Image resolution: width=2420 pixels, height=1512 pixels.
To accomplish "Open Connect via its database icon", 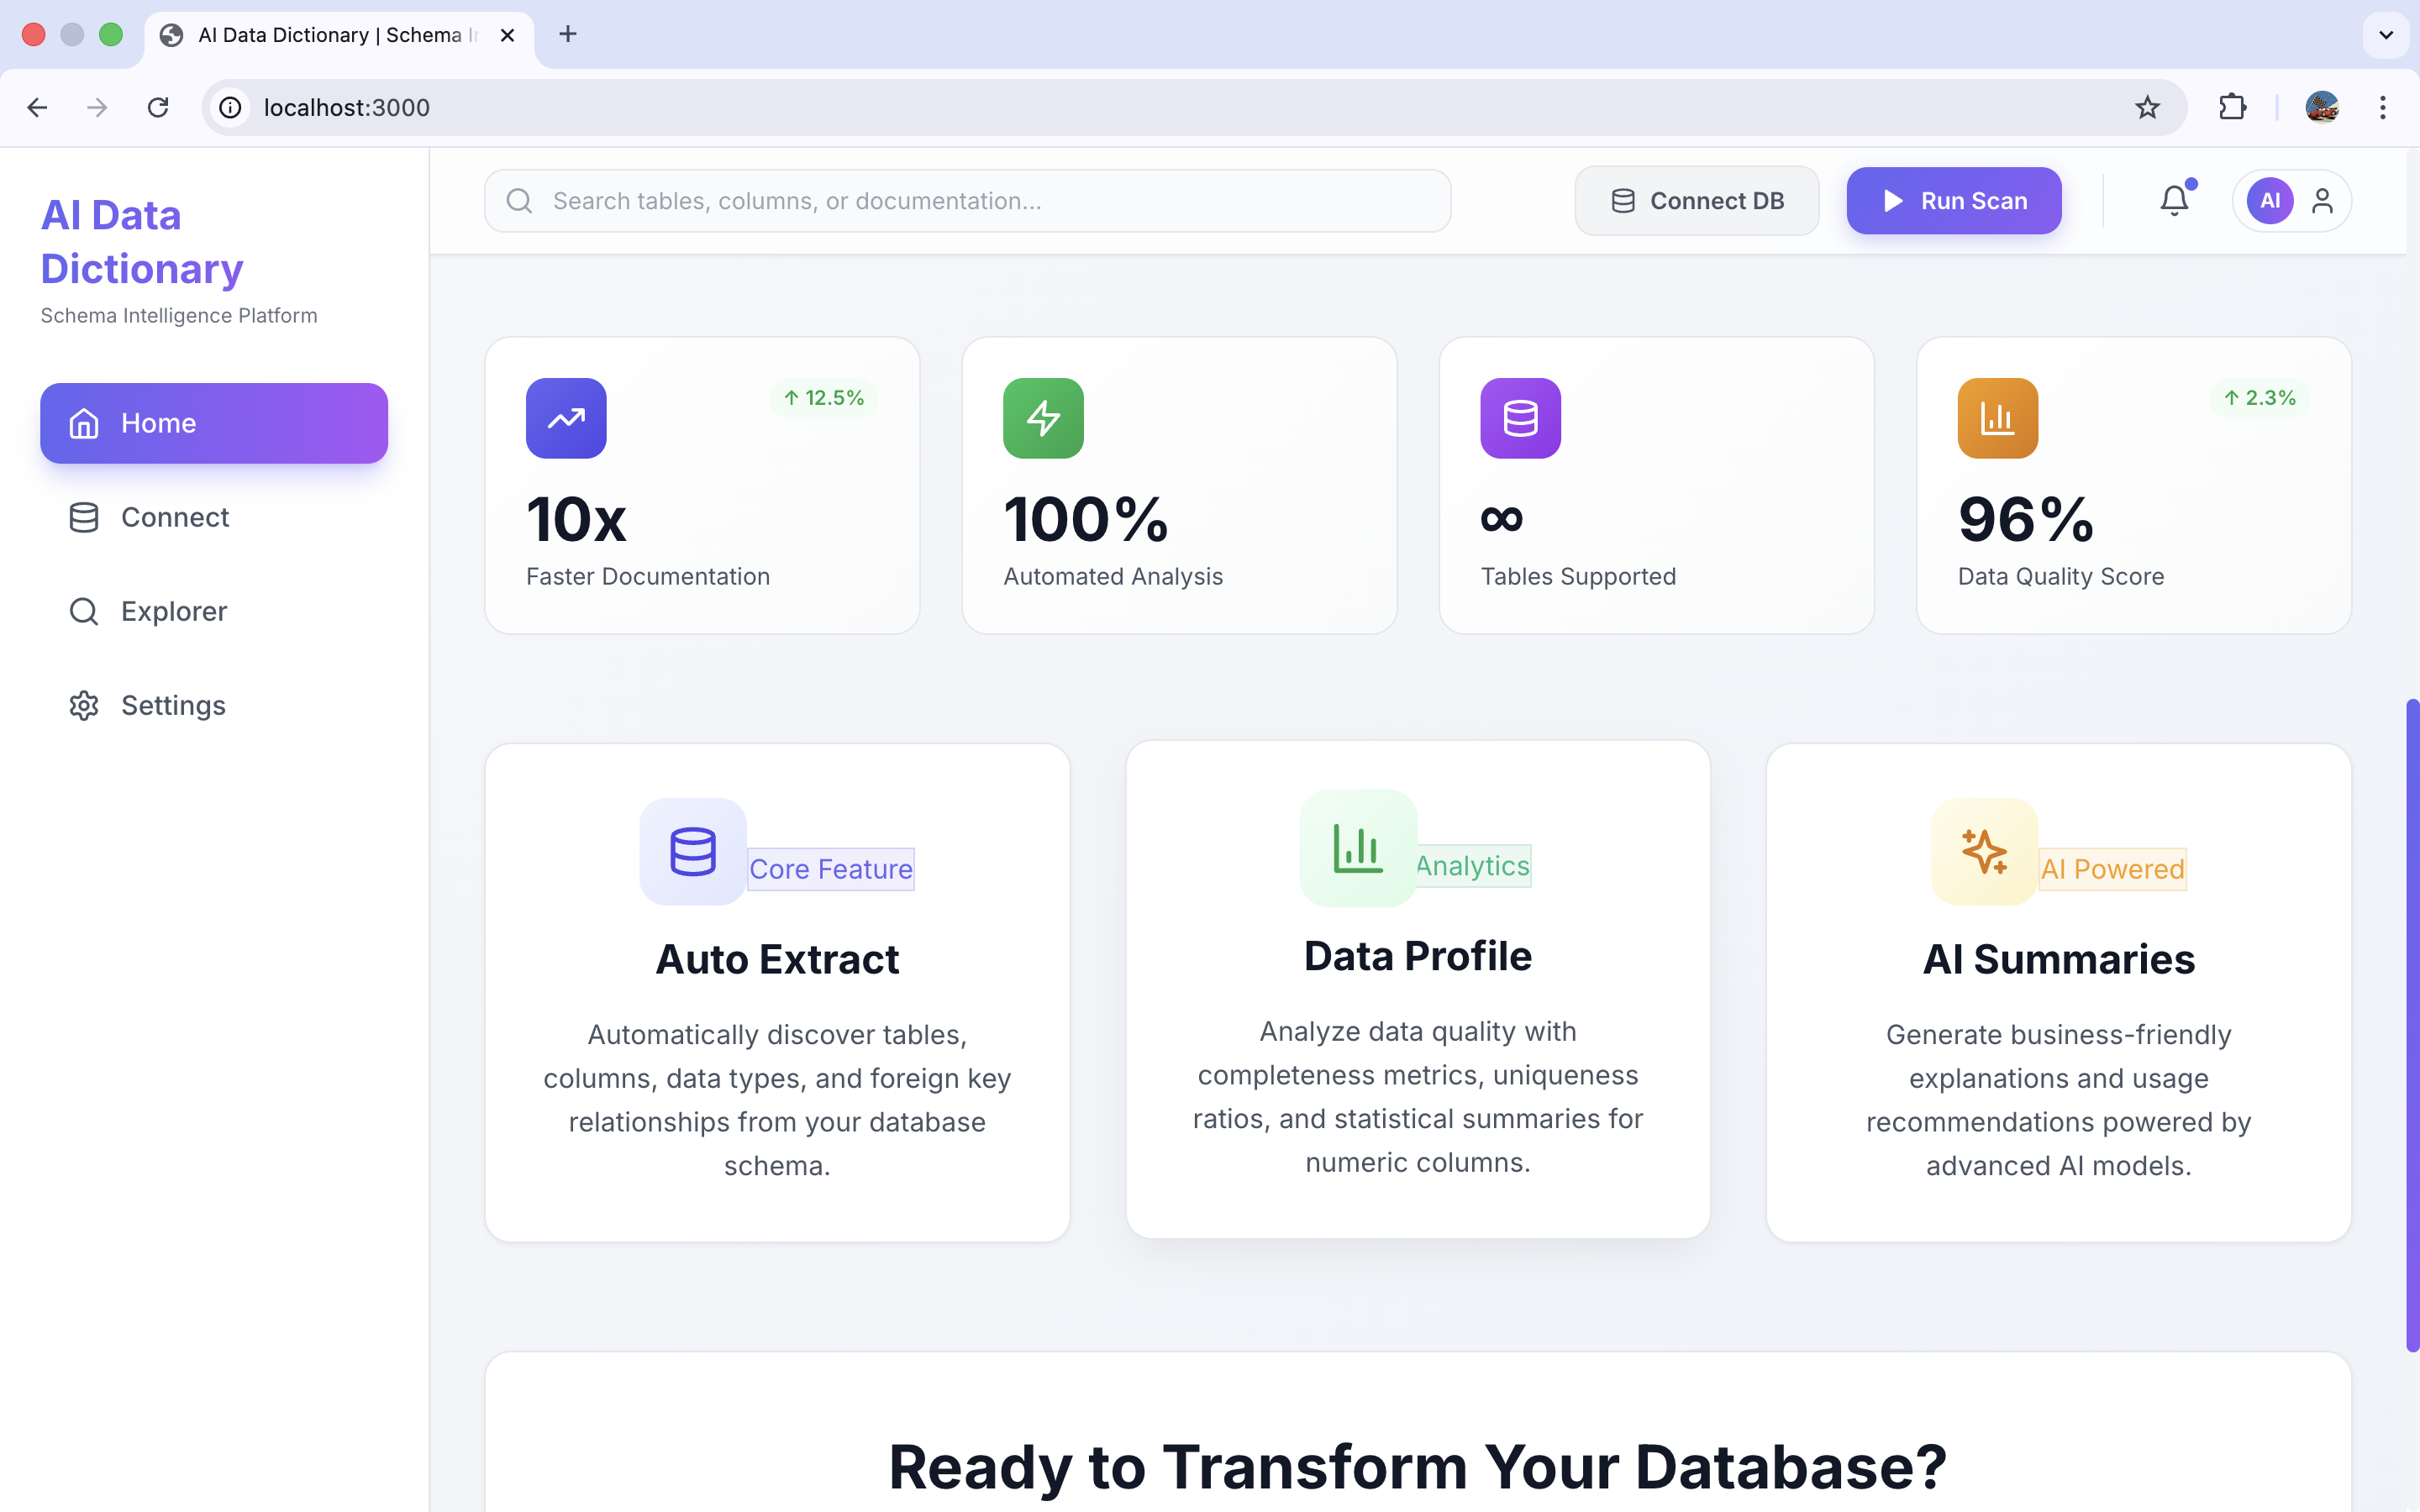I will click(84, 517).
